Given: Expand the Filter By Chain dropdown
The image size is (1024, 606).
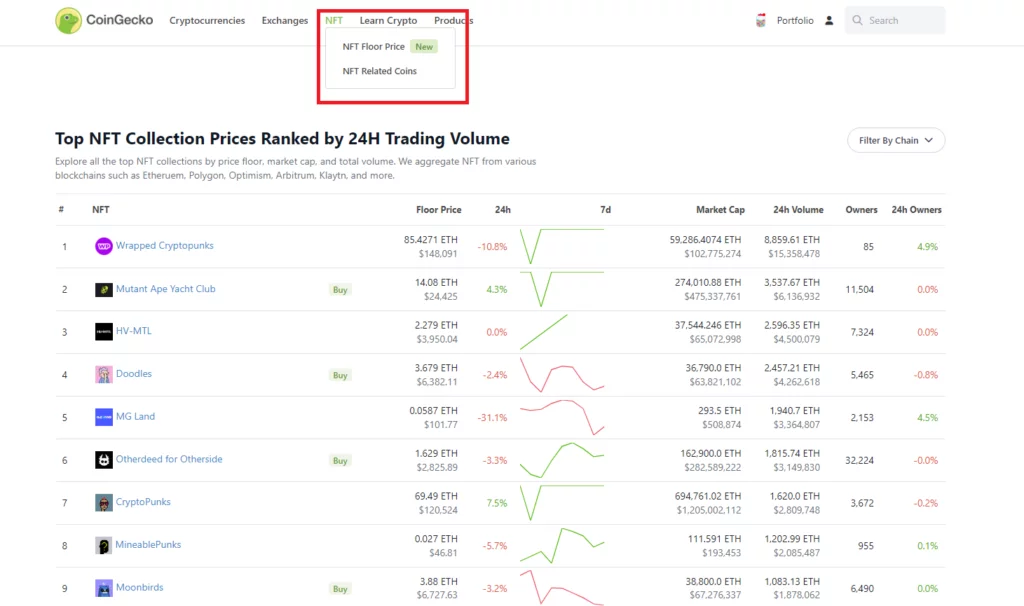Looking at the screenshot, I should tap(895, 141).
